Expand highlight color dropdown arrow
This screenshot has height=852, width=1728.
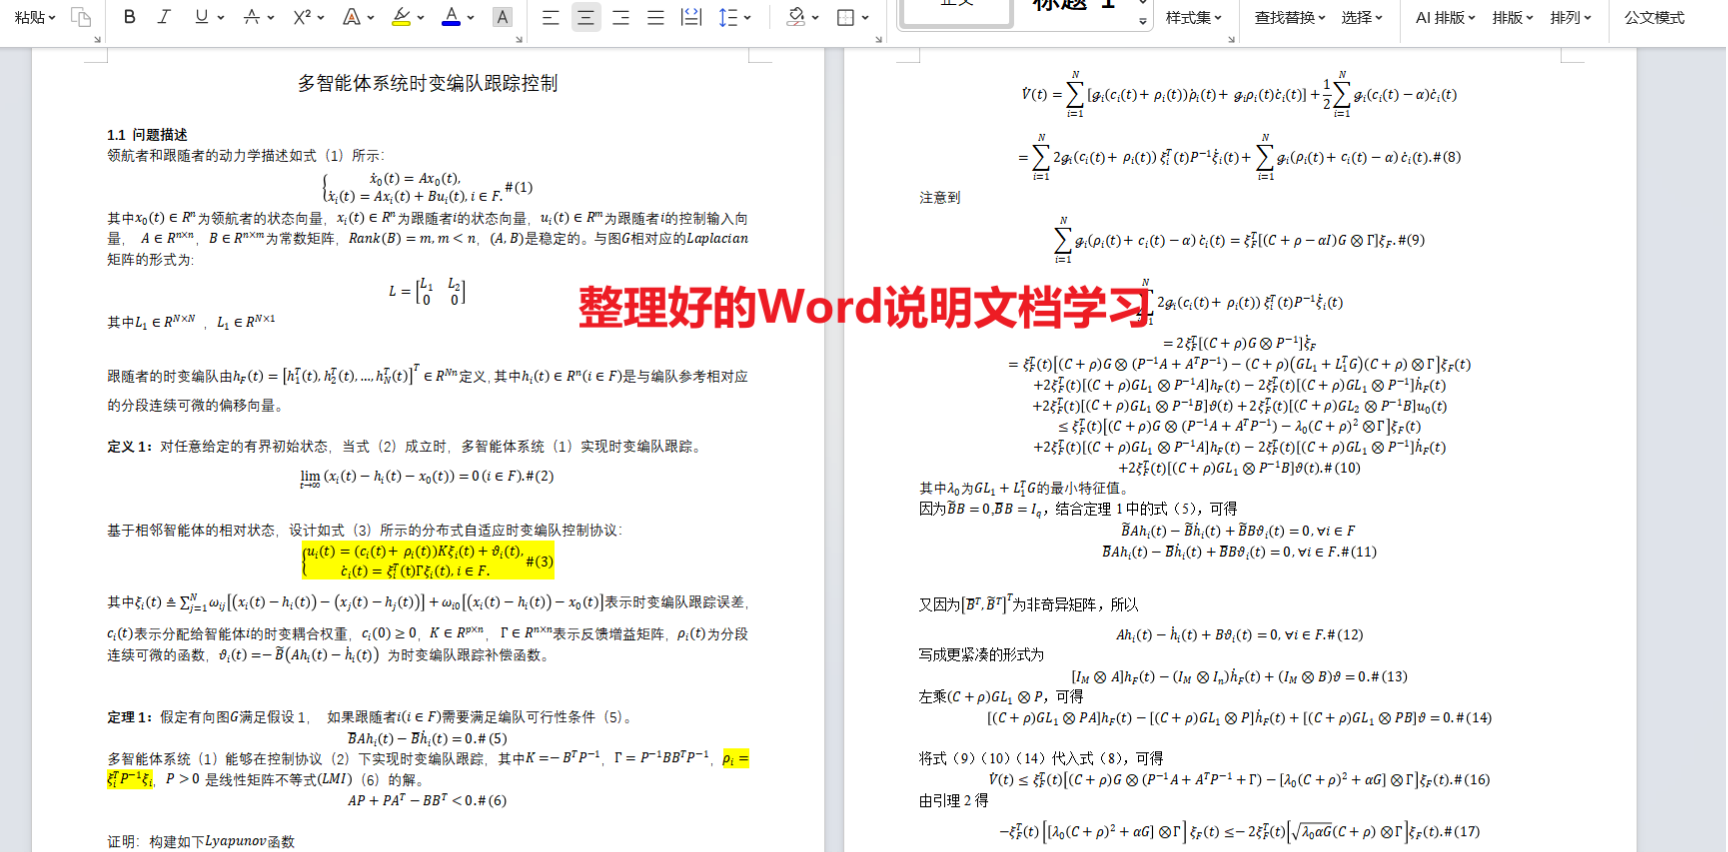420,18
